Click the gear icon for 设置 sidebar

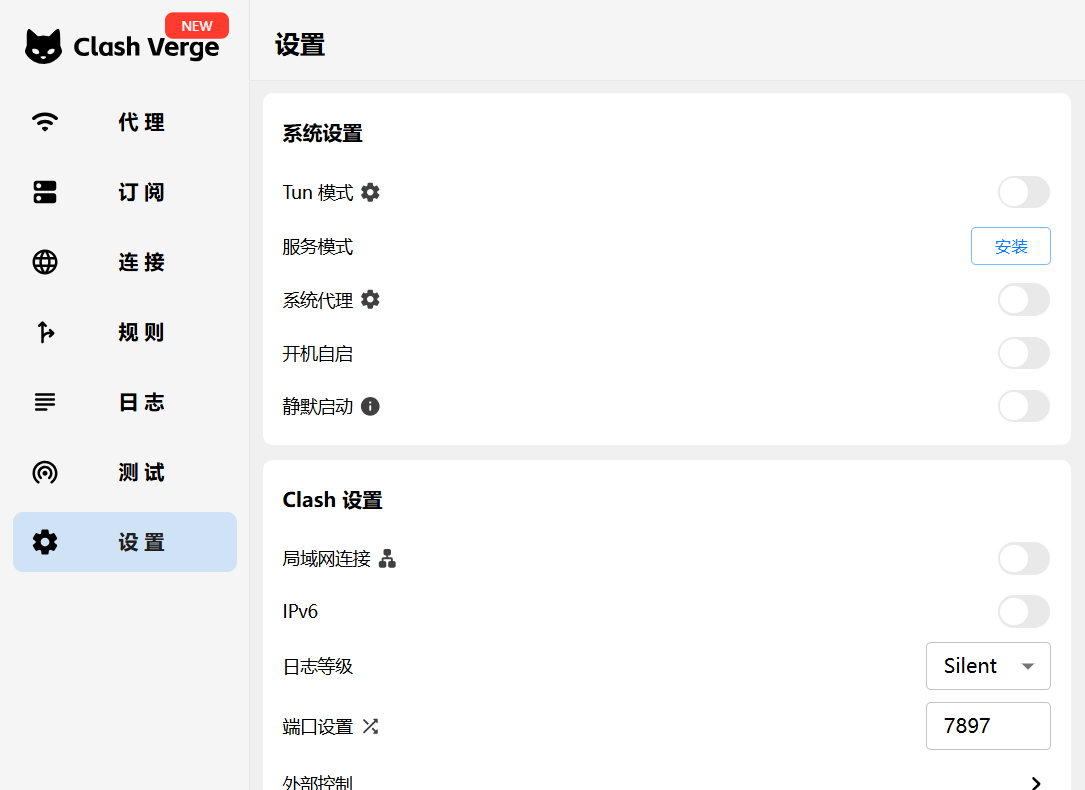[45, 542]
